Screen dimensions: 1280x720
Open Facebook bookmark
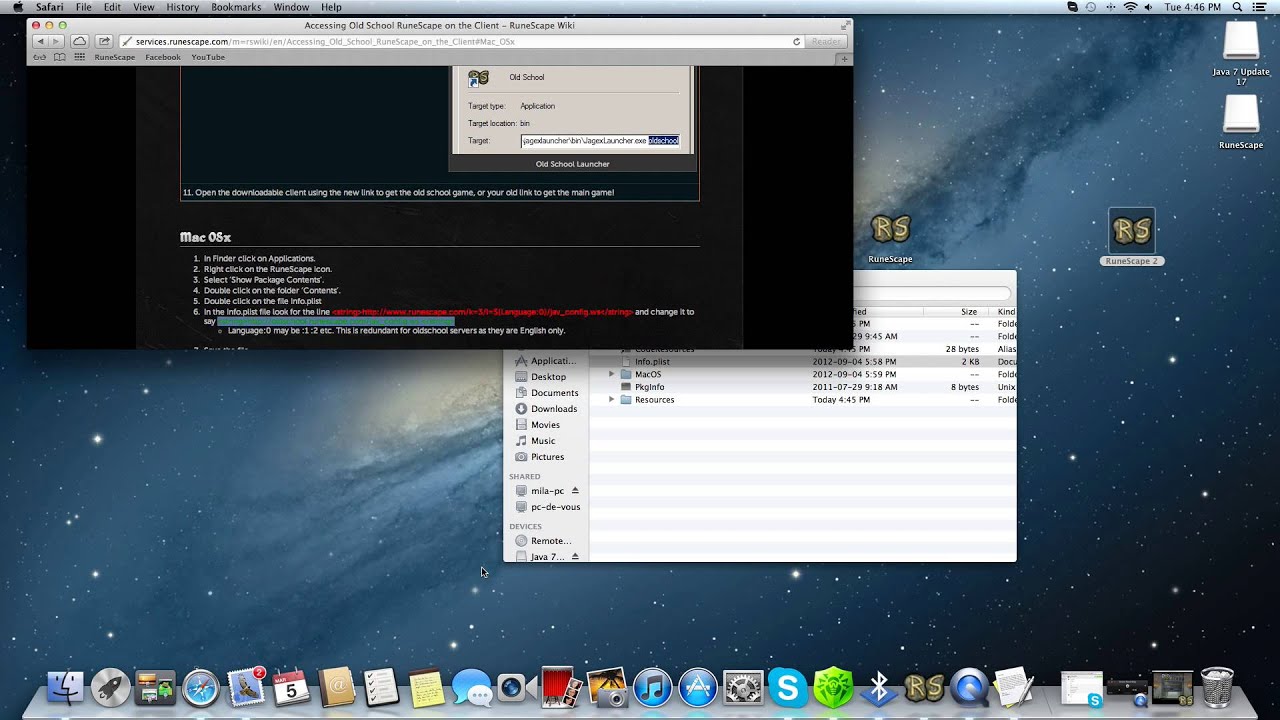coord(163,57)
